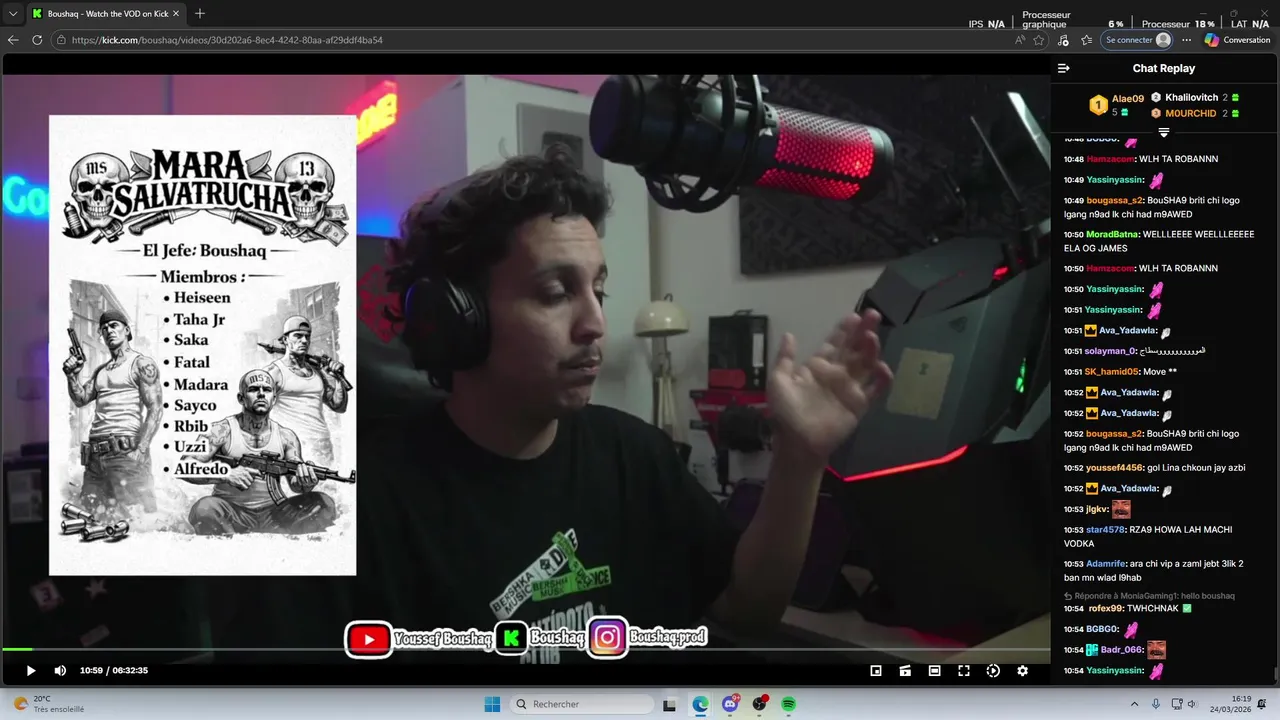Close the Boushaq Kick VOD tab

[177, 14]
